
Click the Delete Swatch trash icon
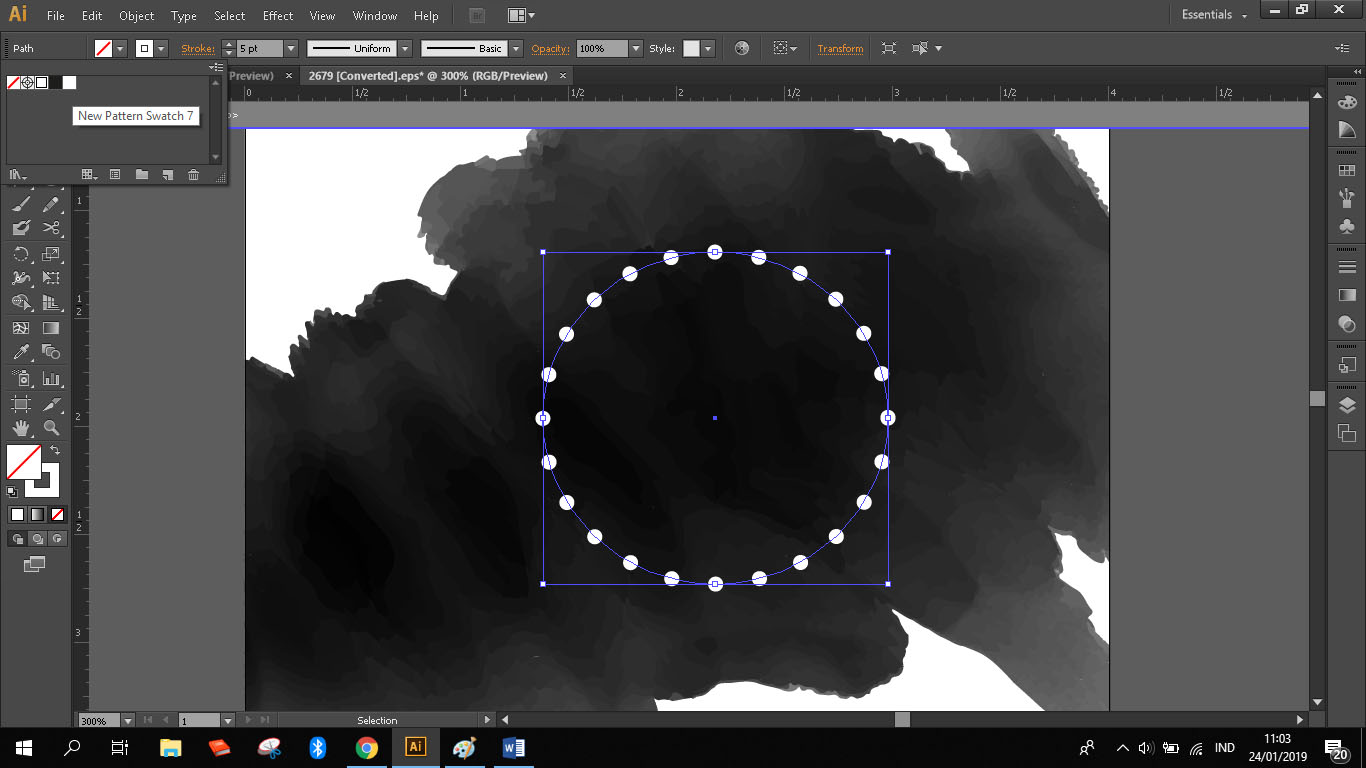tap(193, 175)
